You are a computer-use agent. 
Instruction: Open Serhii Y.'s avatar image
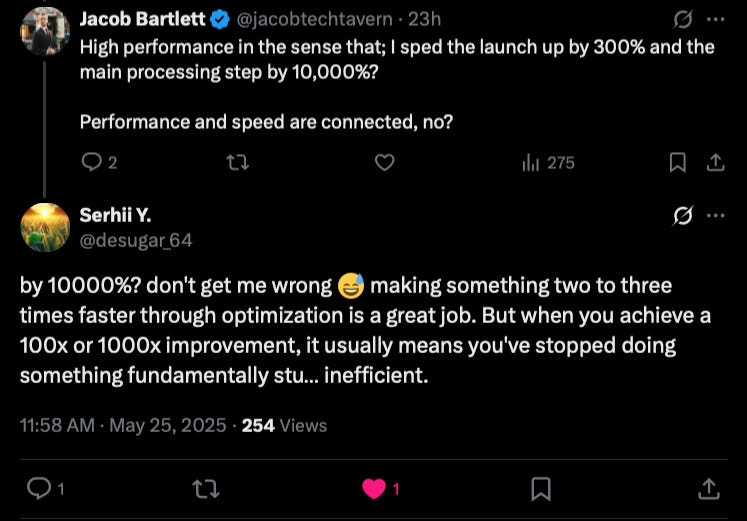pos(44,227)
